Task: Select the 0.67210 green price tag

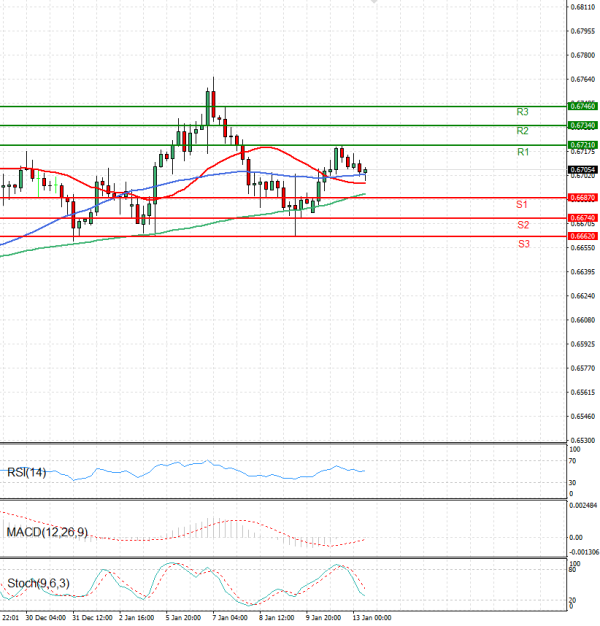Action: (x=582, y=145)
